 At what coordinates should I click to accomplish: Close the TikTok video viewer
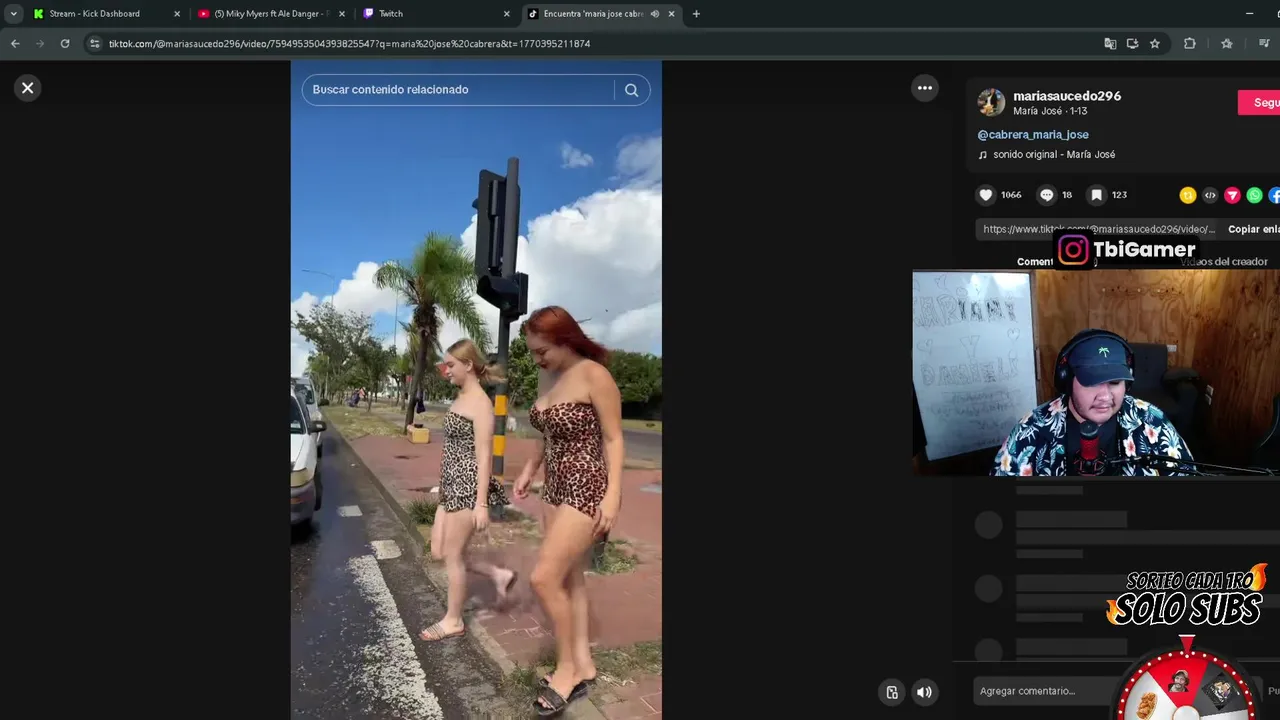coord(27,88)
